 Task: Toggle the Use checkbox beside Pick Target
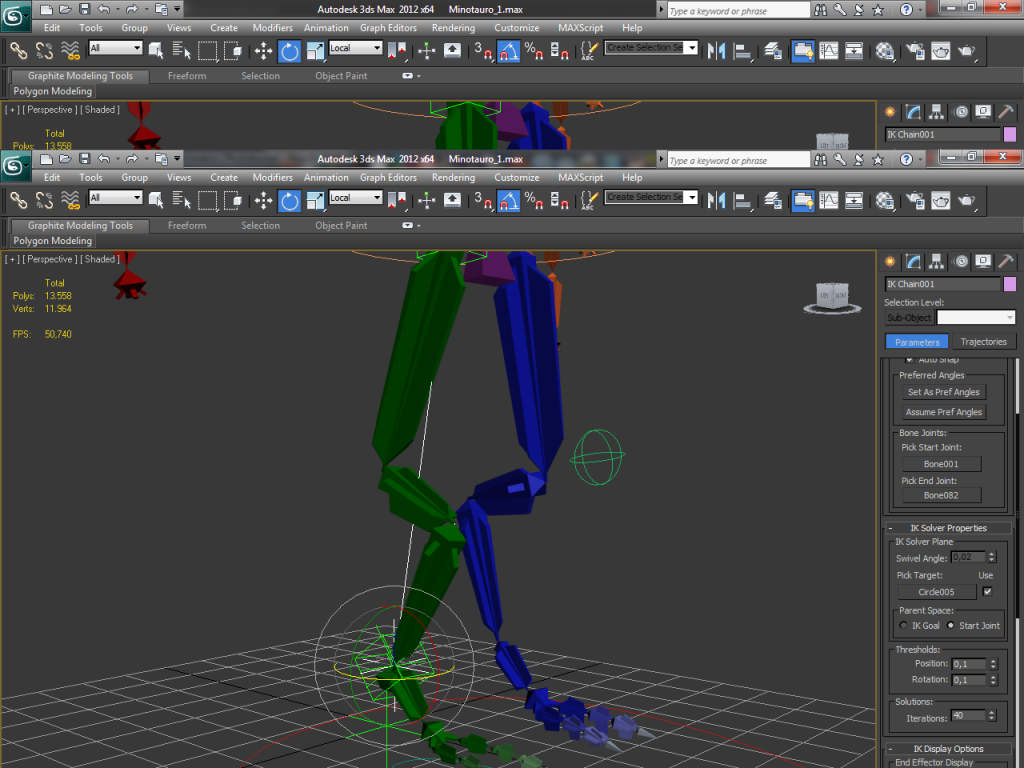[x=987, y=592]
